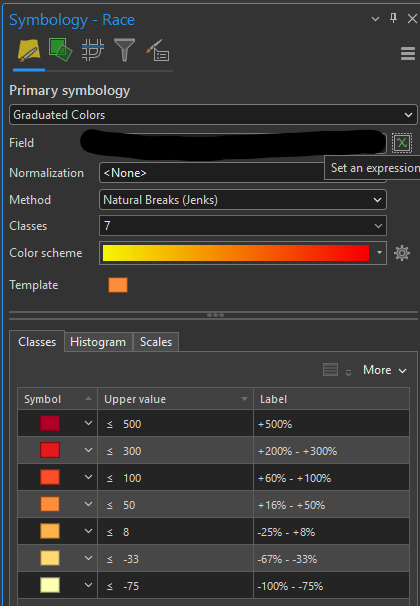The height and width of the screenshot is (606, 420).
Task: Open the Symbol layer drawing icon
Action: (93, 50)
